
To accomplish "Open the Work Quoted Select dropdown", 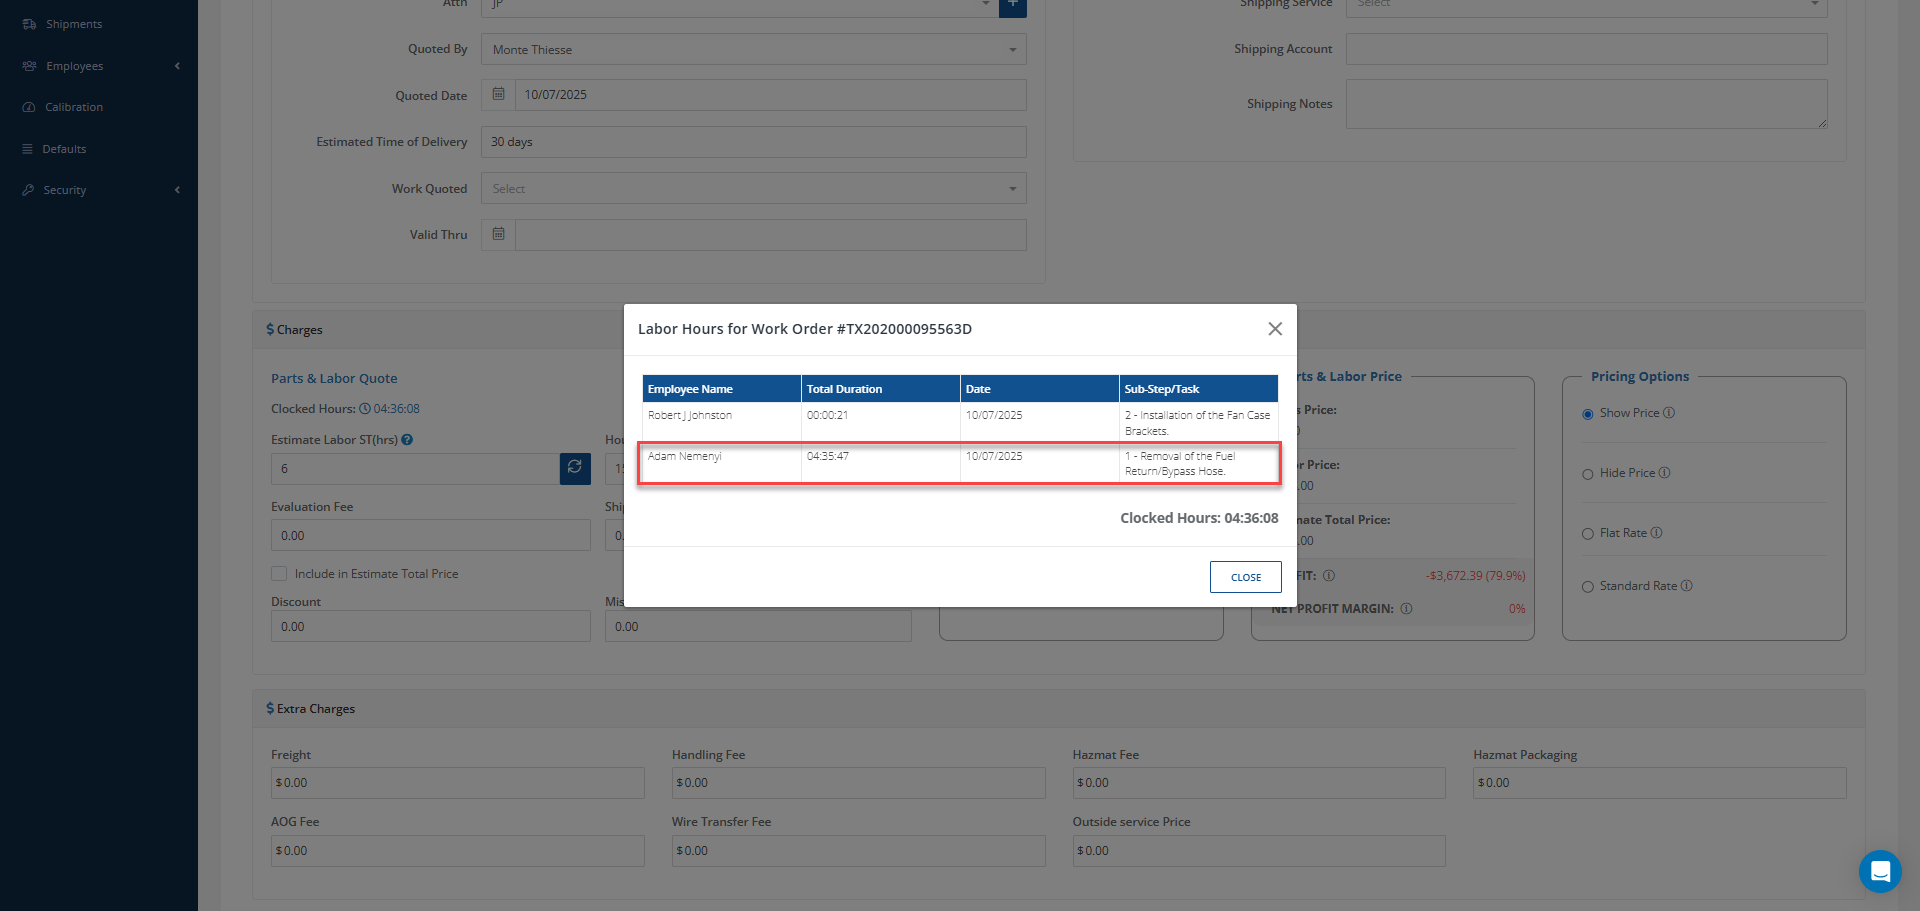I will pos(753,189).
